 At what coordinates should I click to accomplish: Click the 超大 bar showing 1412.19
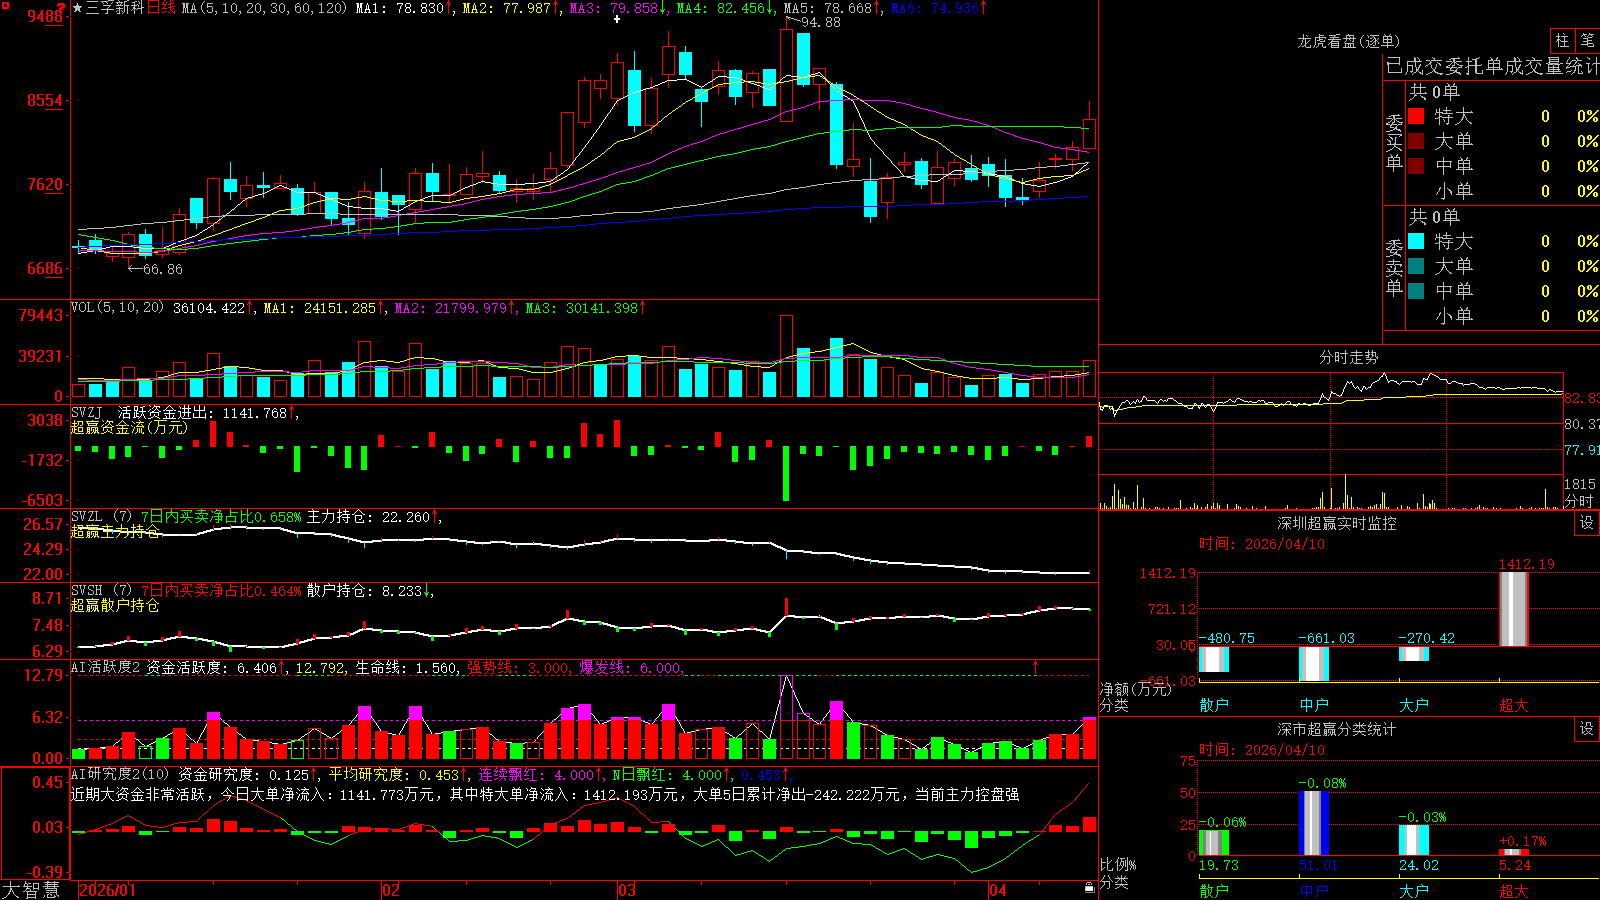(x=1513, y=608)
